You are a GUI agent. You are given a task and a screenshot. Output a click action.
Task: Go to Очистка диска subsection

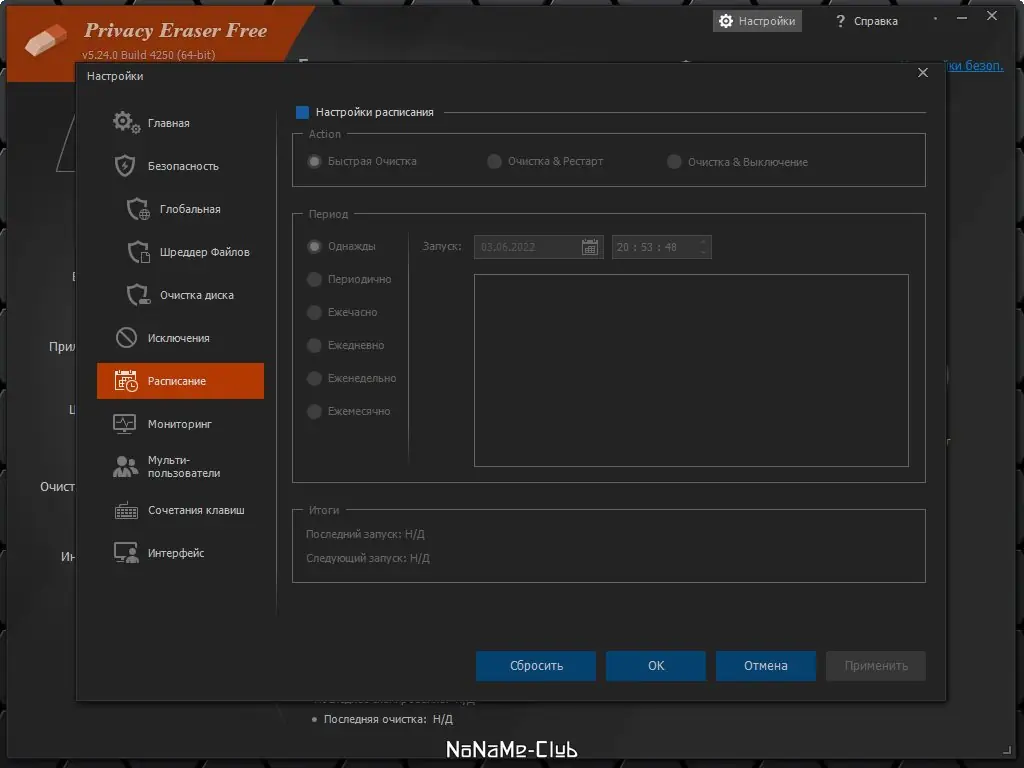click(180, 295)
